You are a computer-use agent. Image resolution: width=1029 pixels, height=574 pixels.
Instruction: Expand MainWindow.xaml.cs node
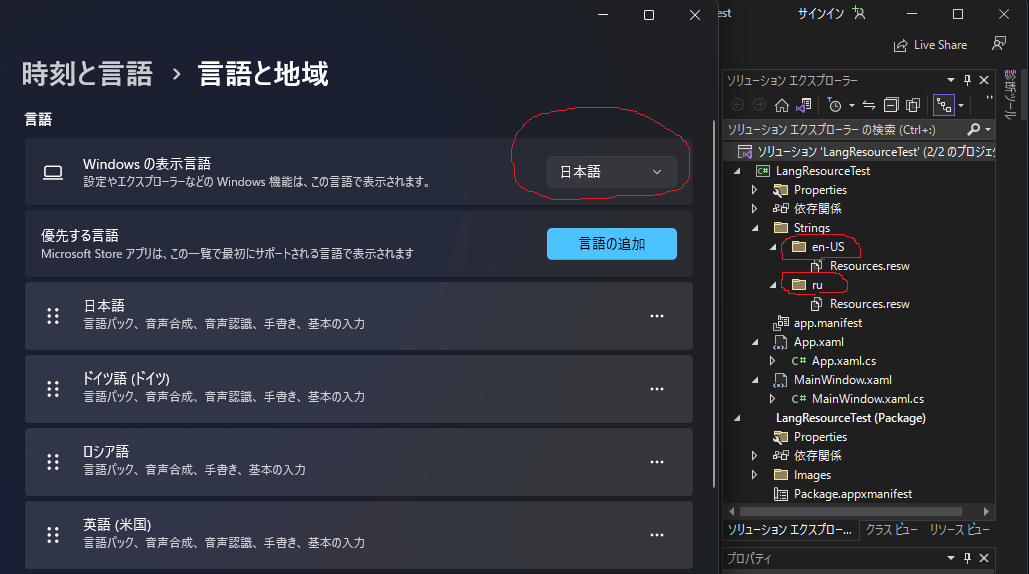tap(772, 399)
